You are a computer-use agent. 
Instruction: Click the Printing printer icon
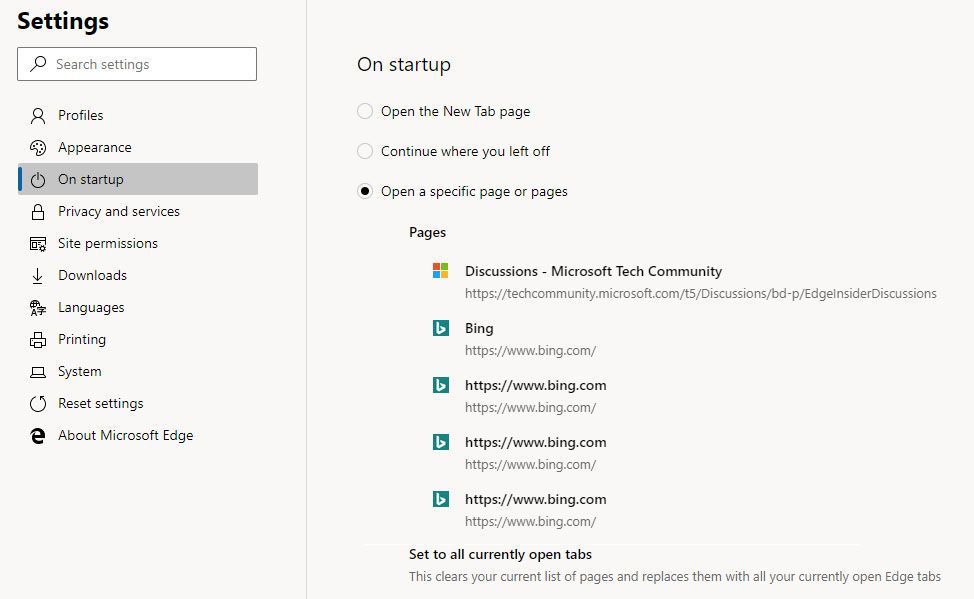click(38, 340)
